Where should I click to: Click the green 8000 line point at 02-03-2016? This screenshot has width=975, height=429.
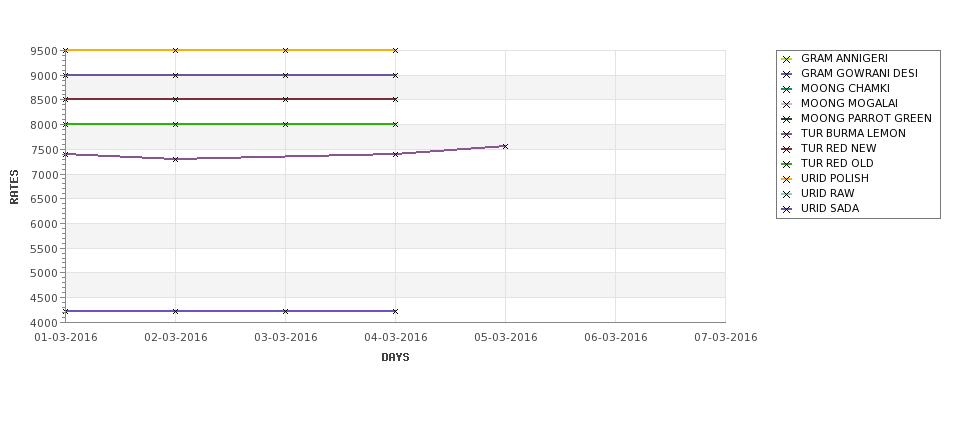point(175,124)
